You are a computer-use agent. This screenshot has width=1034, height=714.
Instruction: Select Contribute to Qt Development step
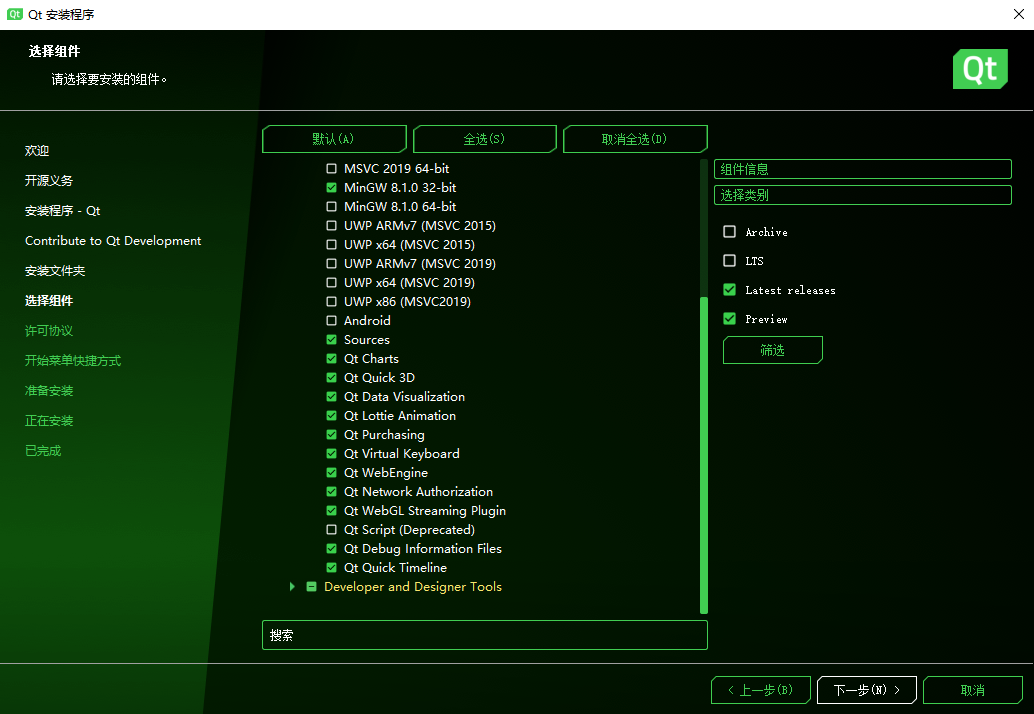113,241
